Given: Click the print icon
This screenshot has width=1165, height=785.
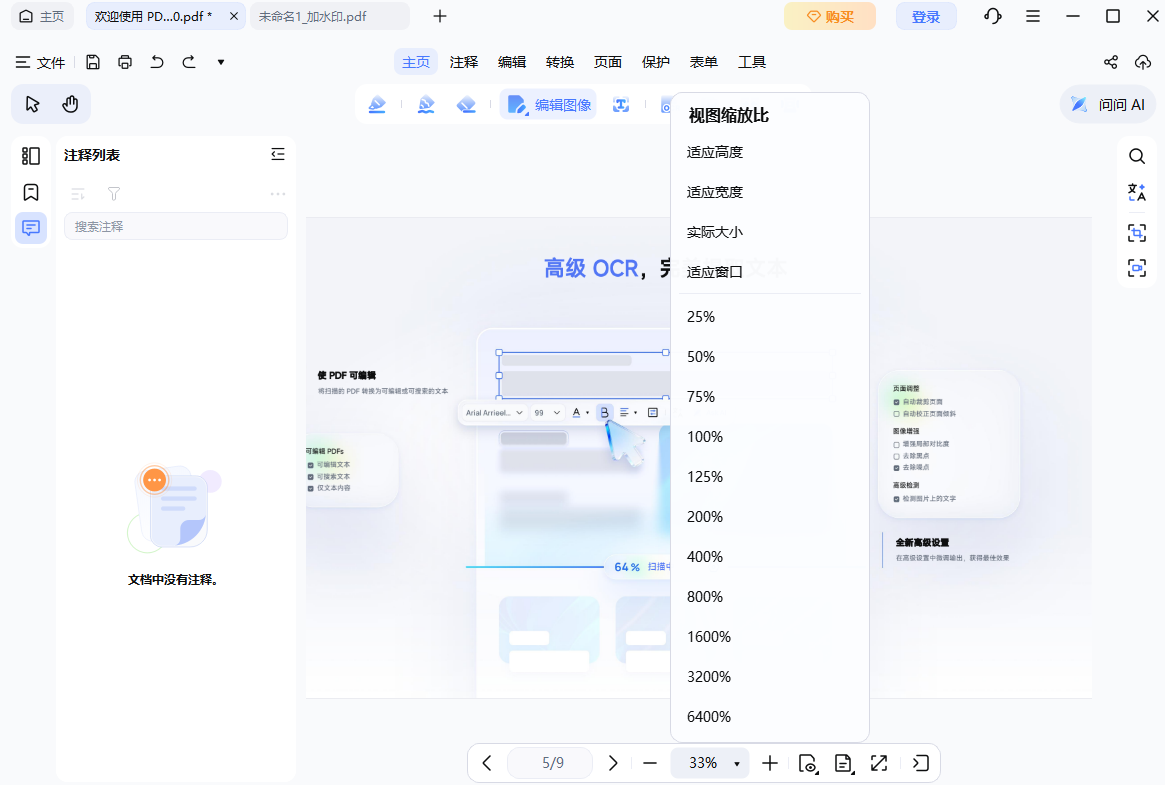Looking at the screenshot, I should click(125, 62).
